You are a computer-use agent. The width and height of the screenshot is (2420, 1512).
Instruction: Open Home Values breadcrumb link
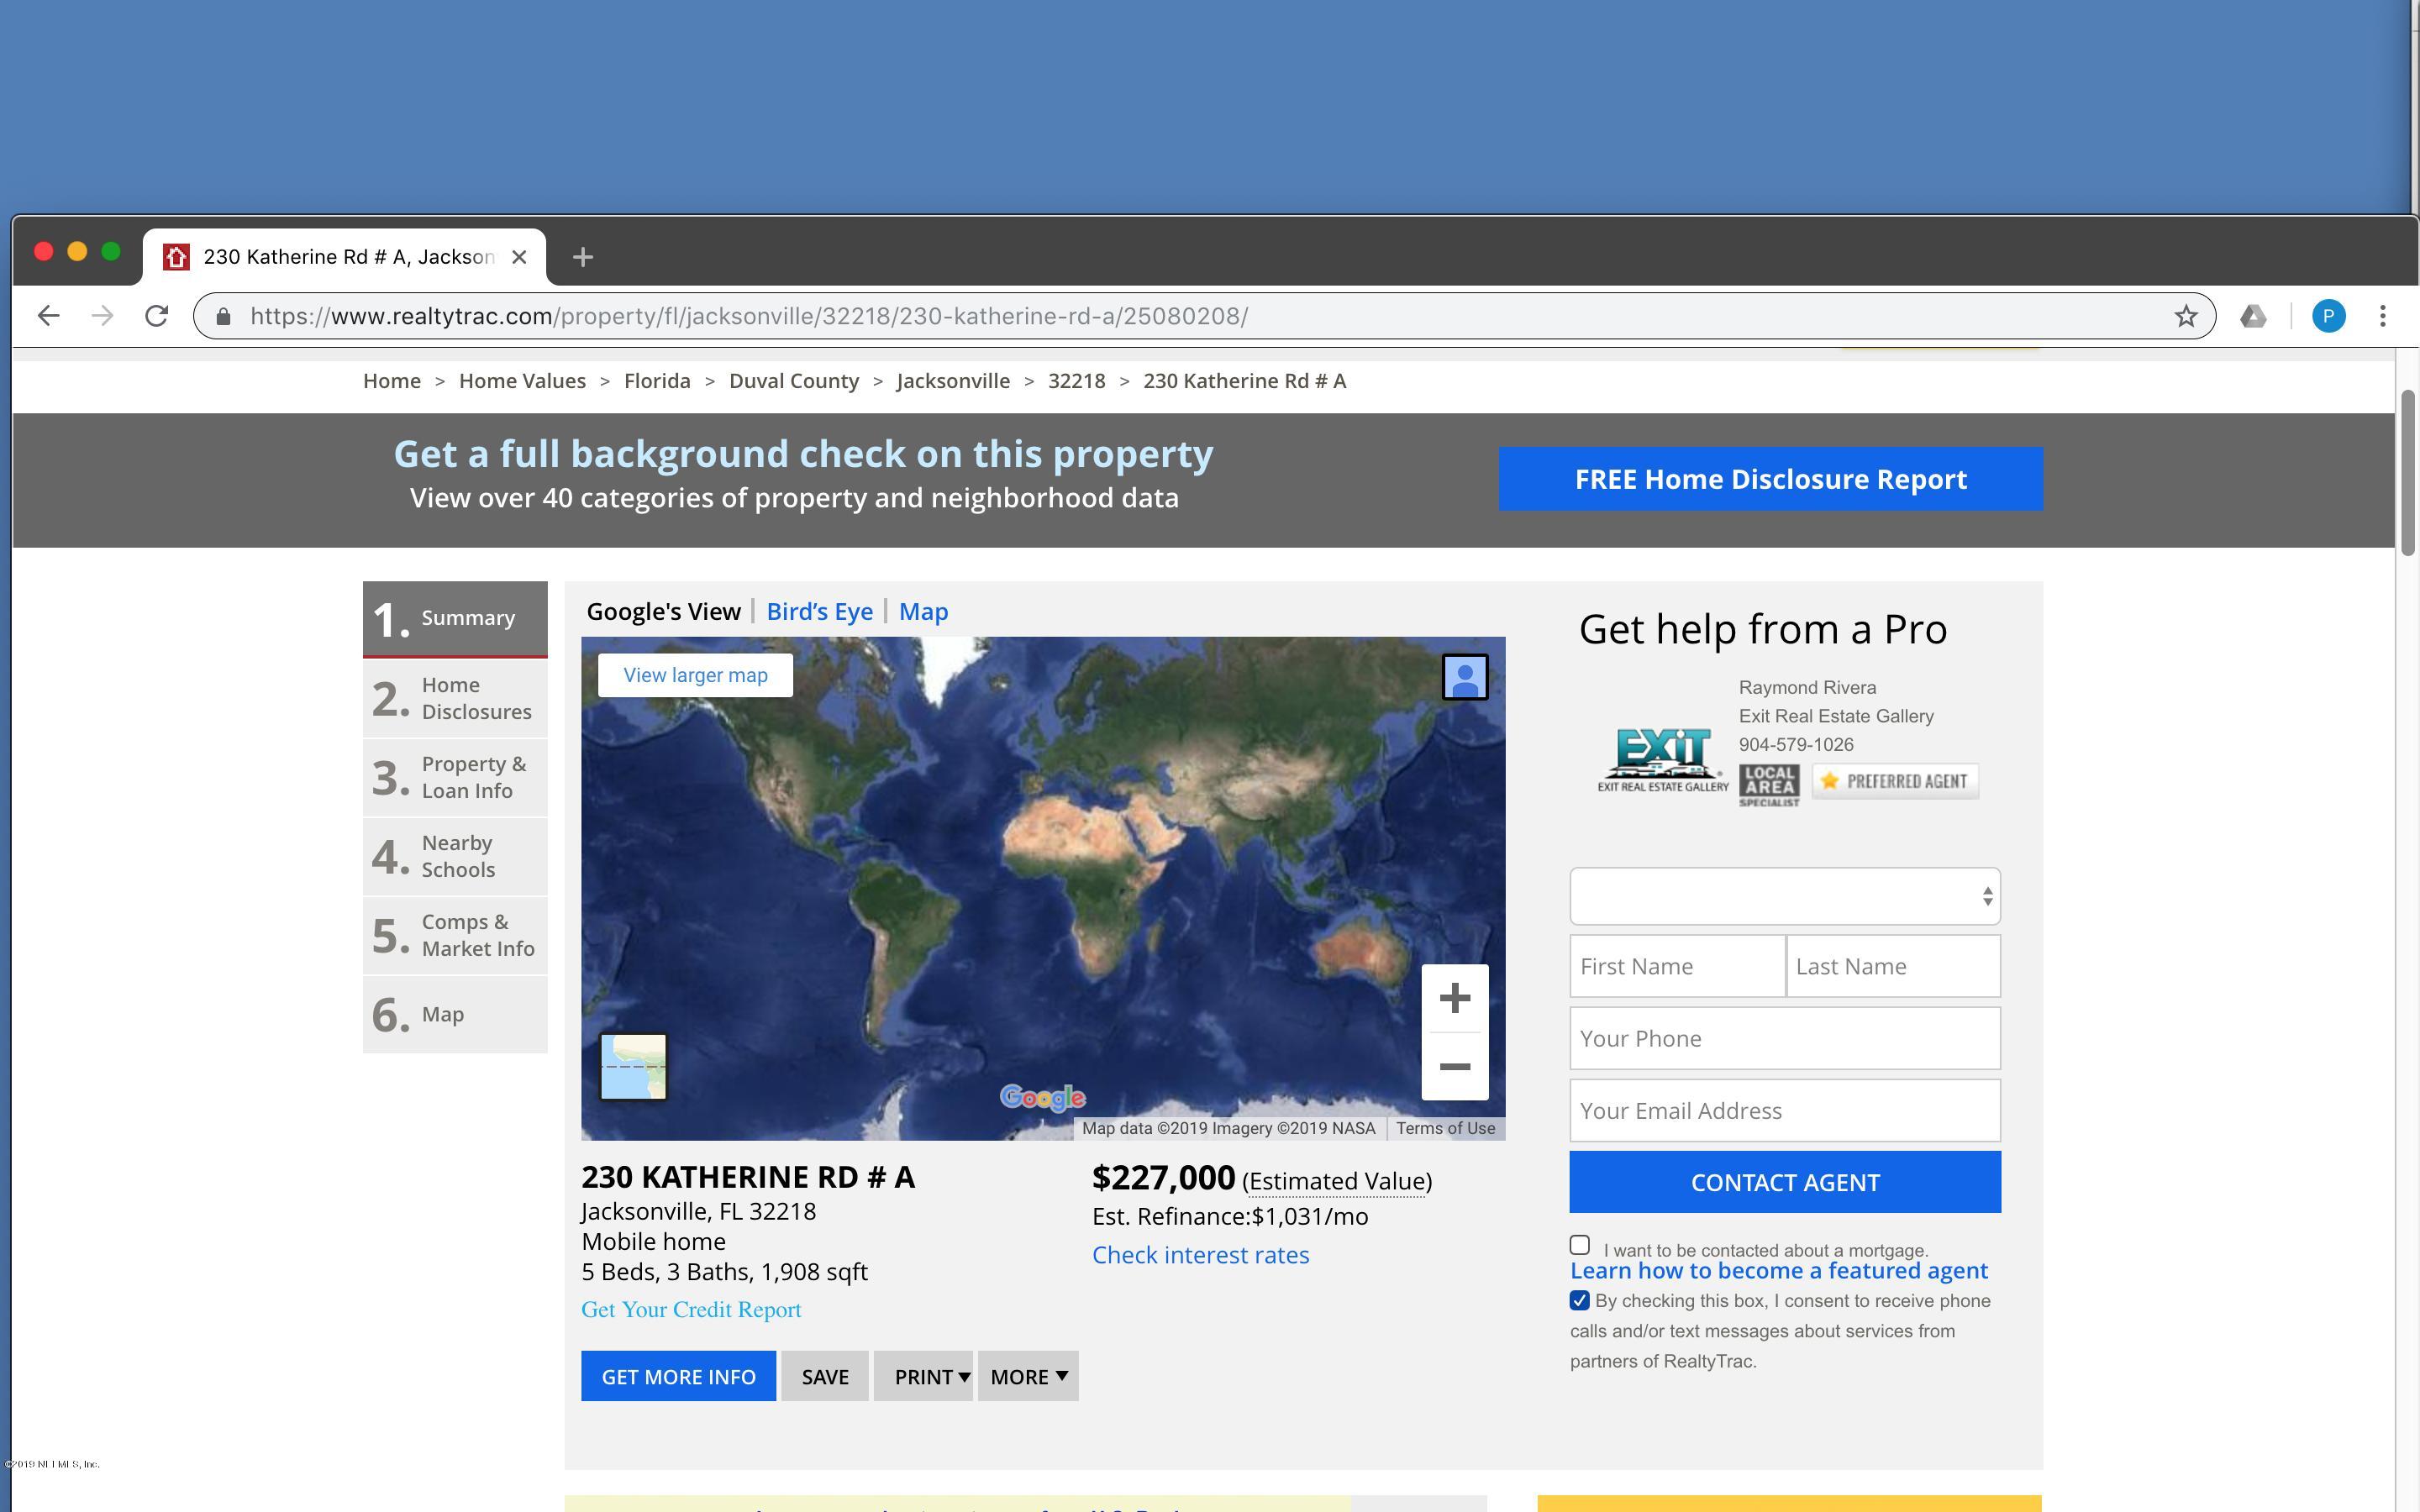click(522, 381)
